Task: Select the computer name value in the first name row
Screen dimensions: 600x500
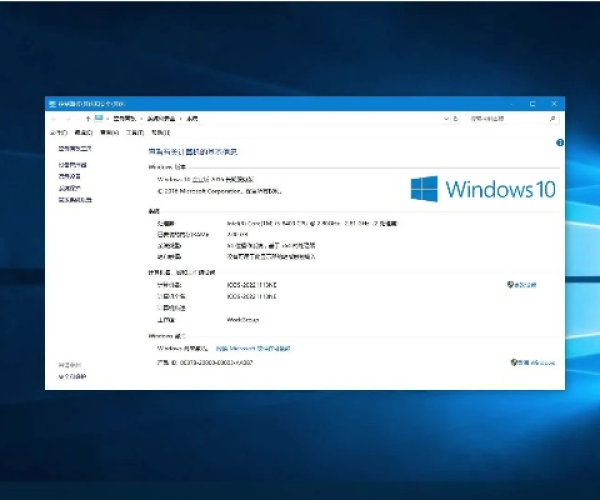Action: 251,285
